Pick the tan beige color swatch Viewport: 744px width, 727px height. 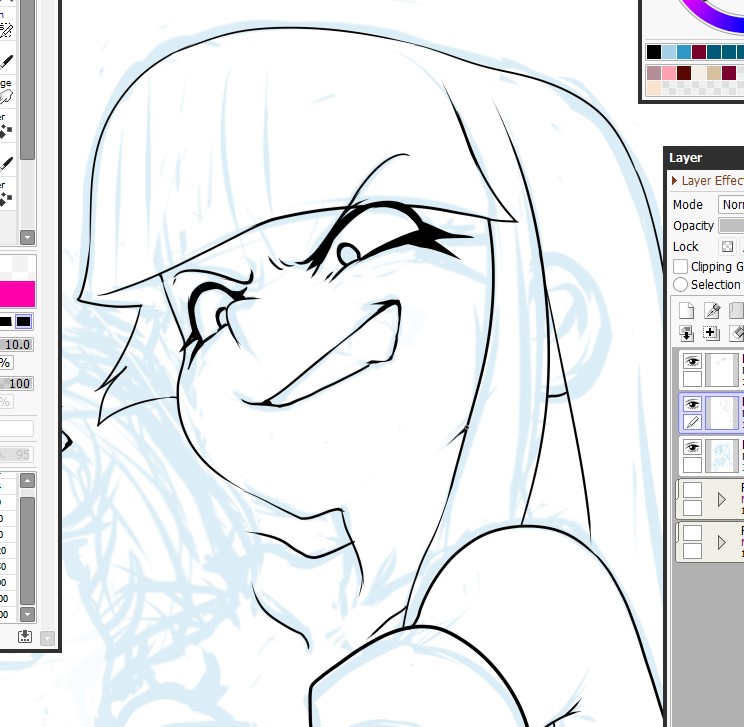pos(714,73)
